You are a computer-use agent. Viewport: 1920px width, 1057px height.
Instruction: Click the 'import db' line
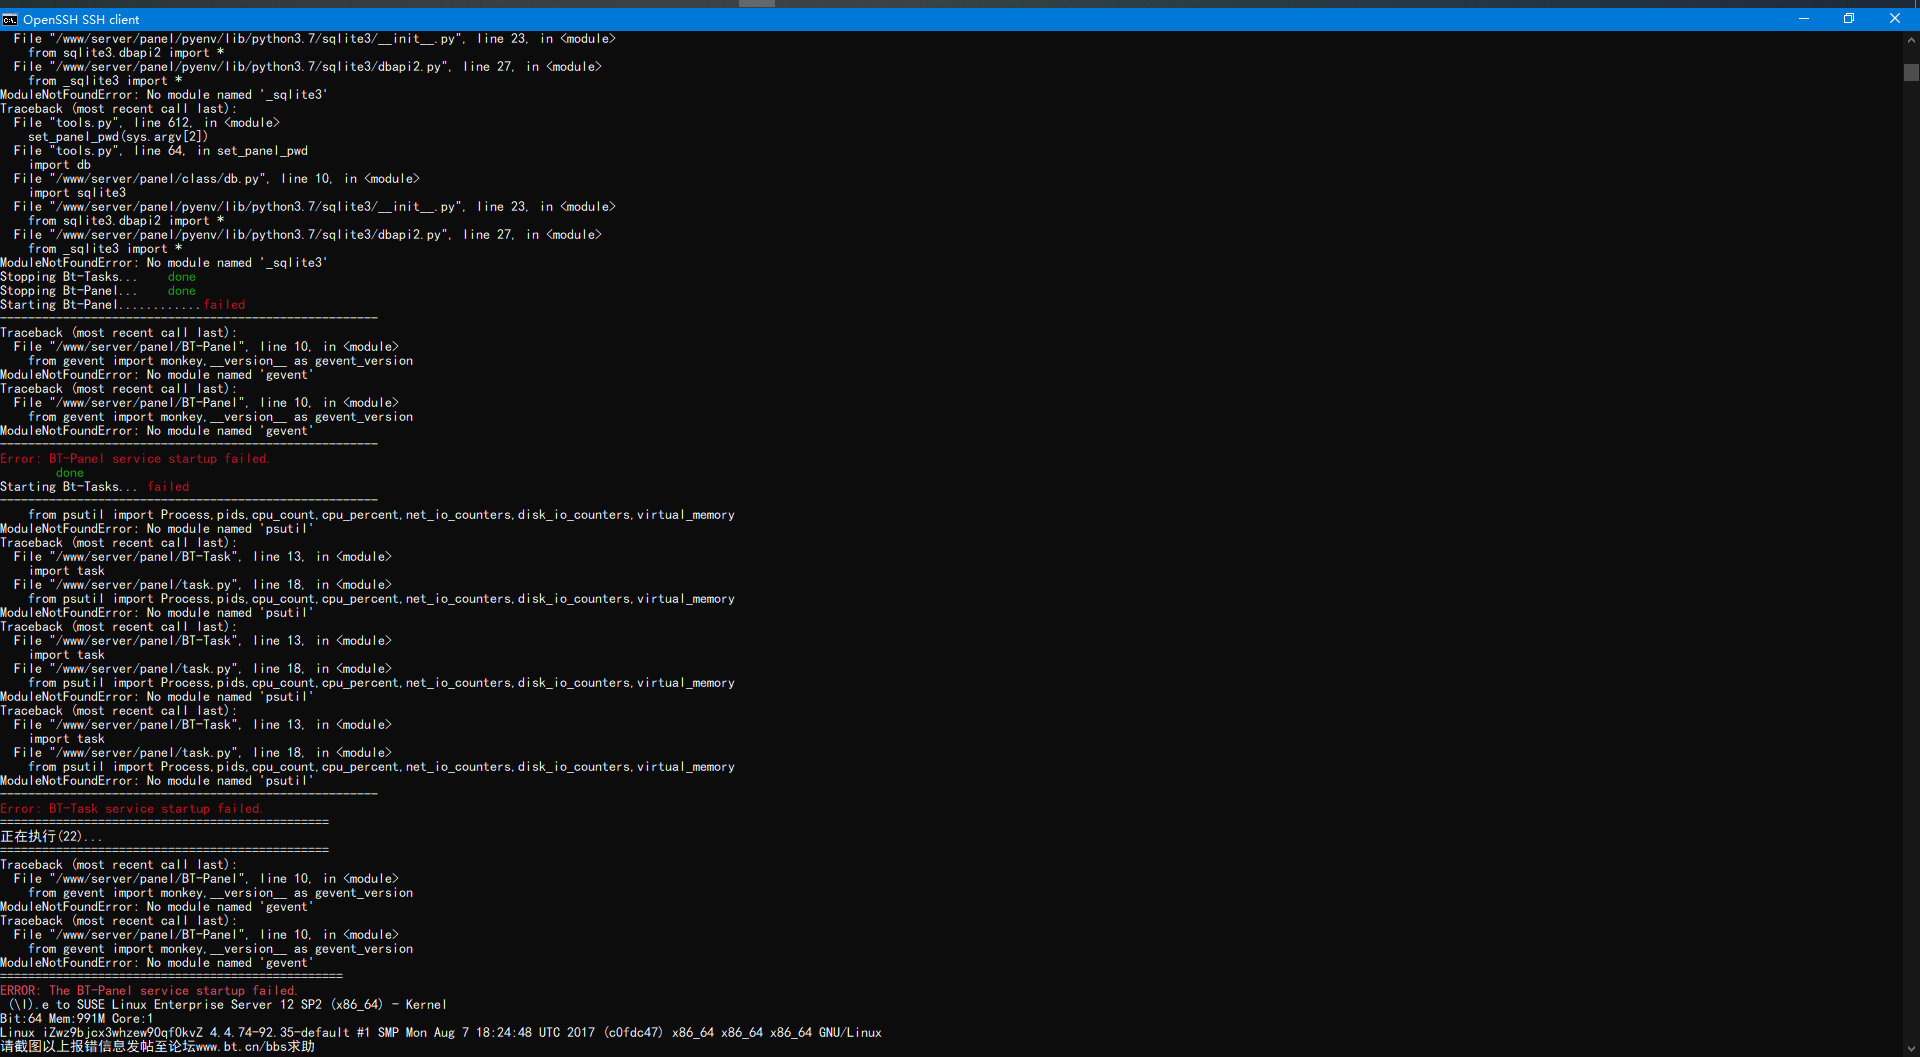click(x=60, y=165)
